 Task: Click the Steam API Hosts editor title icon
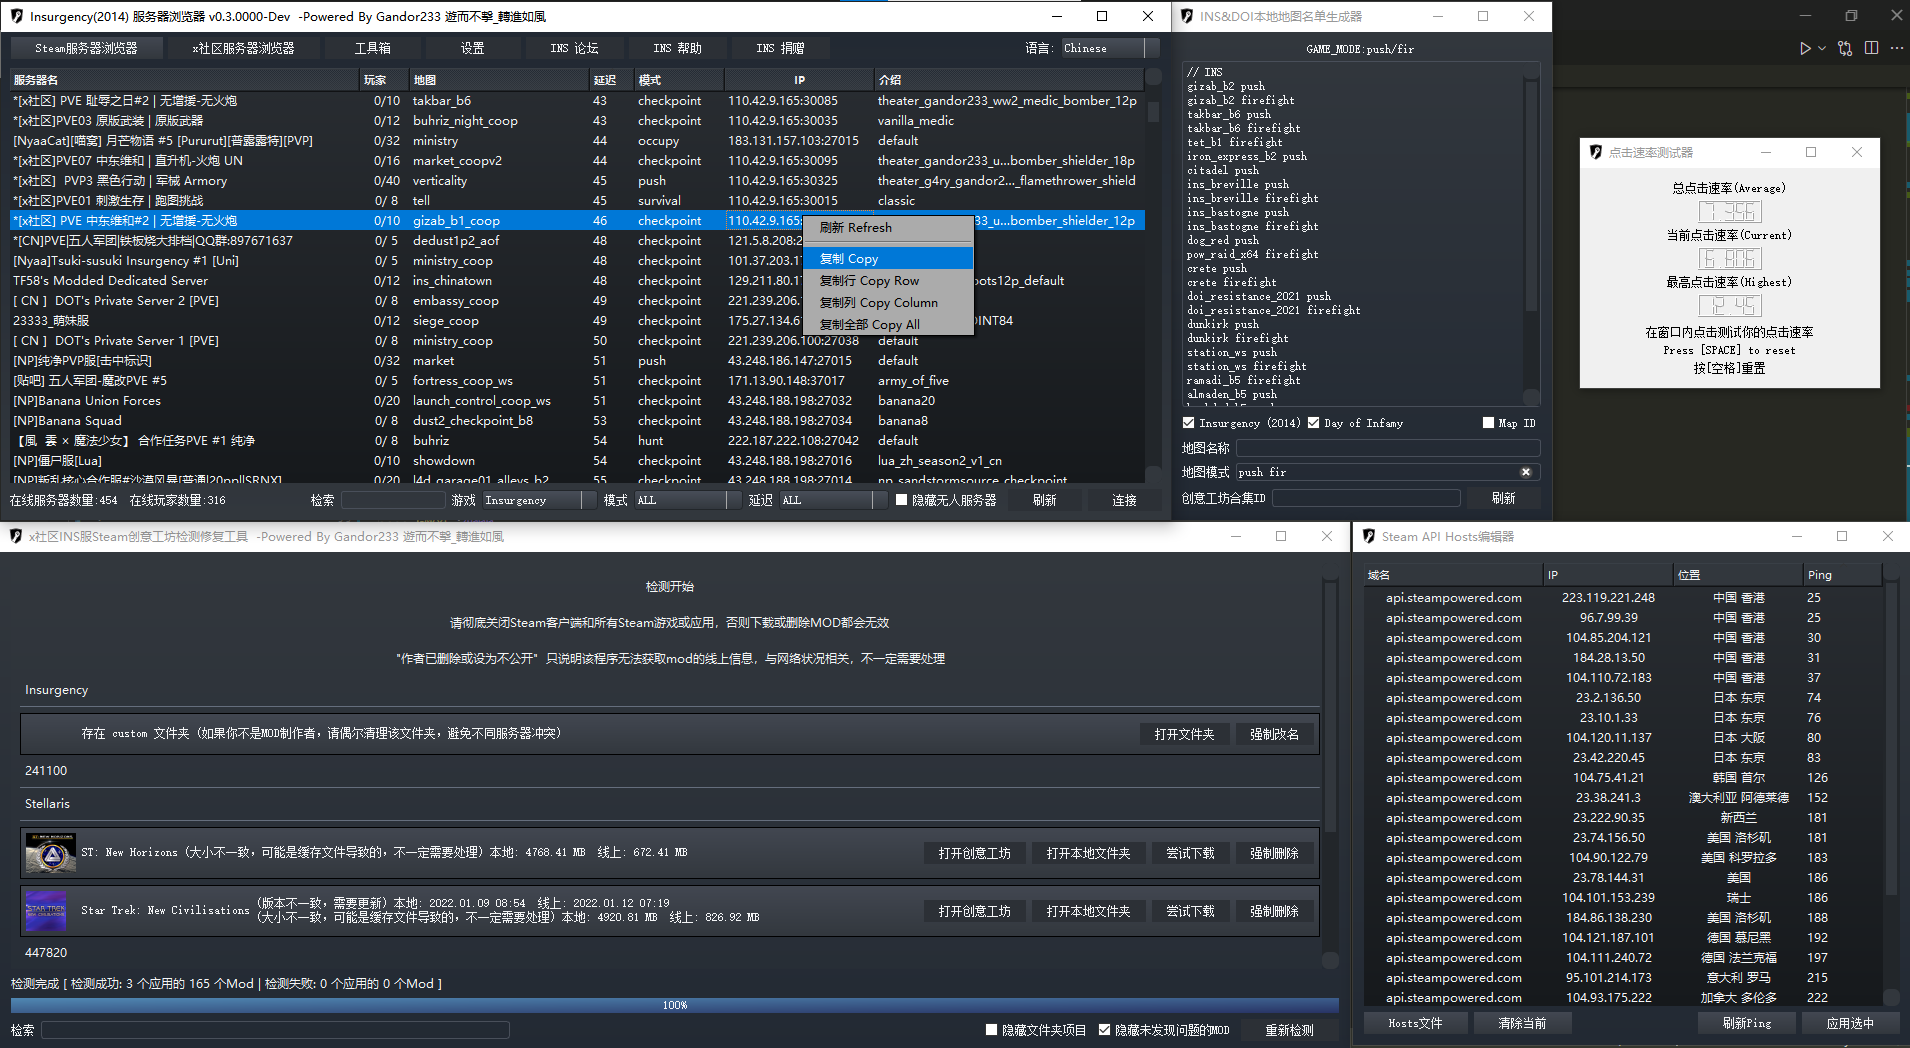(x=1368, y=536)
